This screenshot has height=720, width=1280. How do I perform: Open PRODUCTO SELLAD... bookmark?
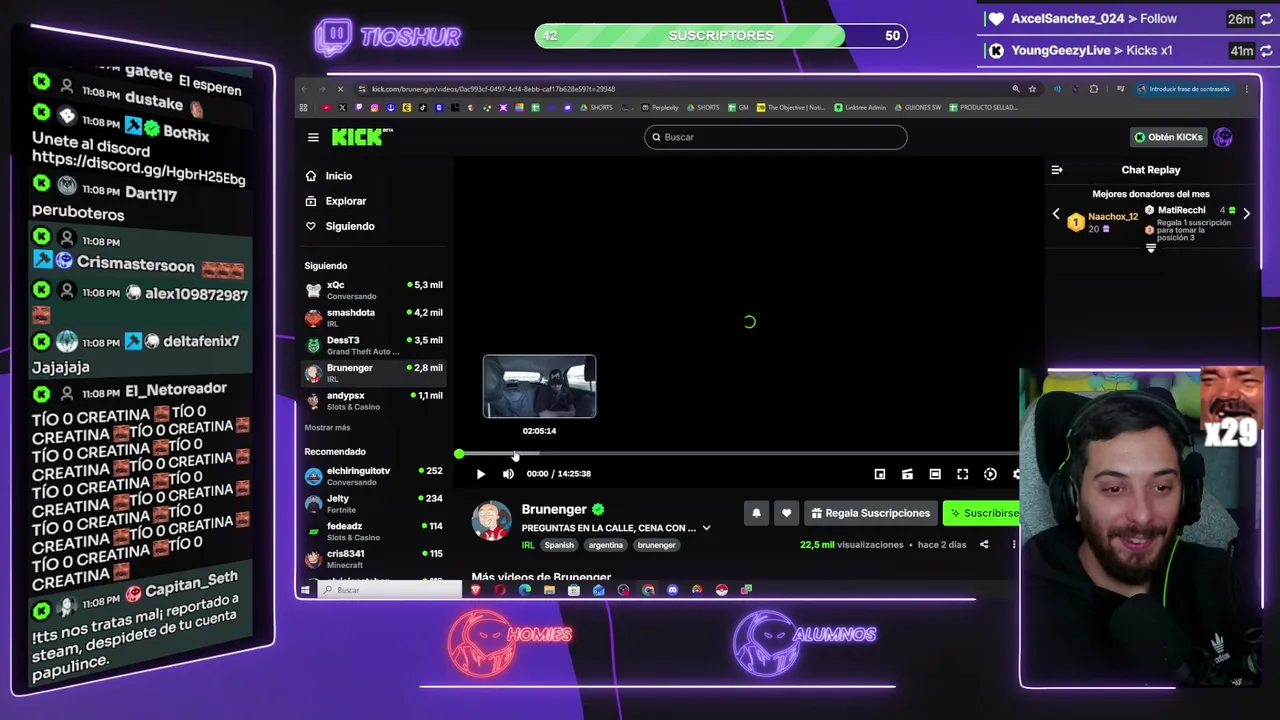tap(983, 107)
